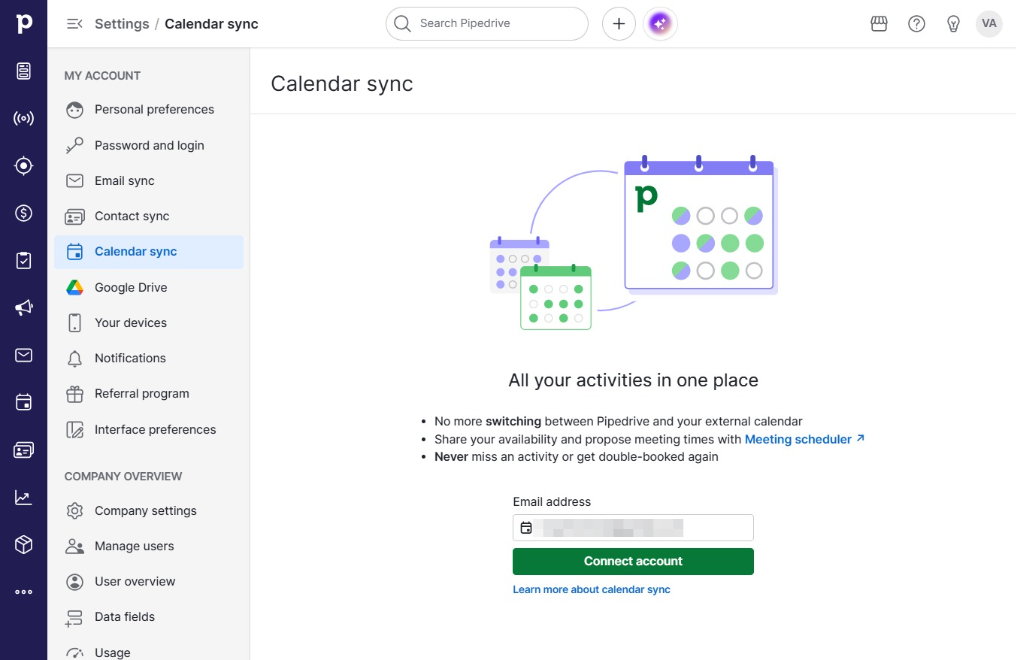Open Interface preferences settings
Screen dimensions: 1016x660
click(x=149, y=429)
